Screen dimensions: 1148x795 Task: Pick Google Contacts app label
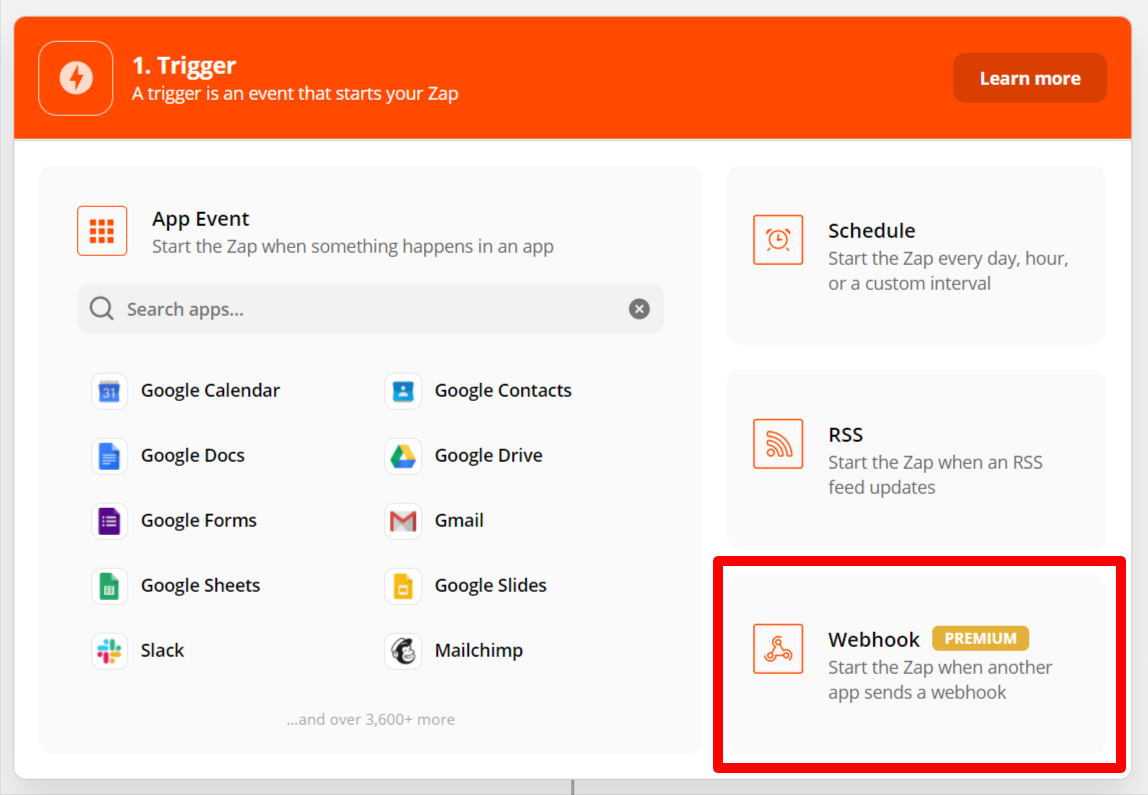click(503, 390)
